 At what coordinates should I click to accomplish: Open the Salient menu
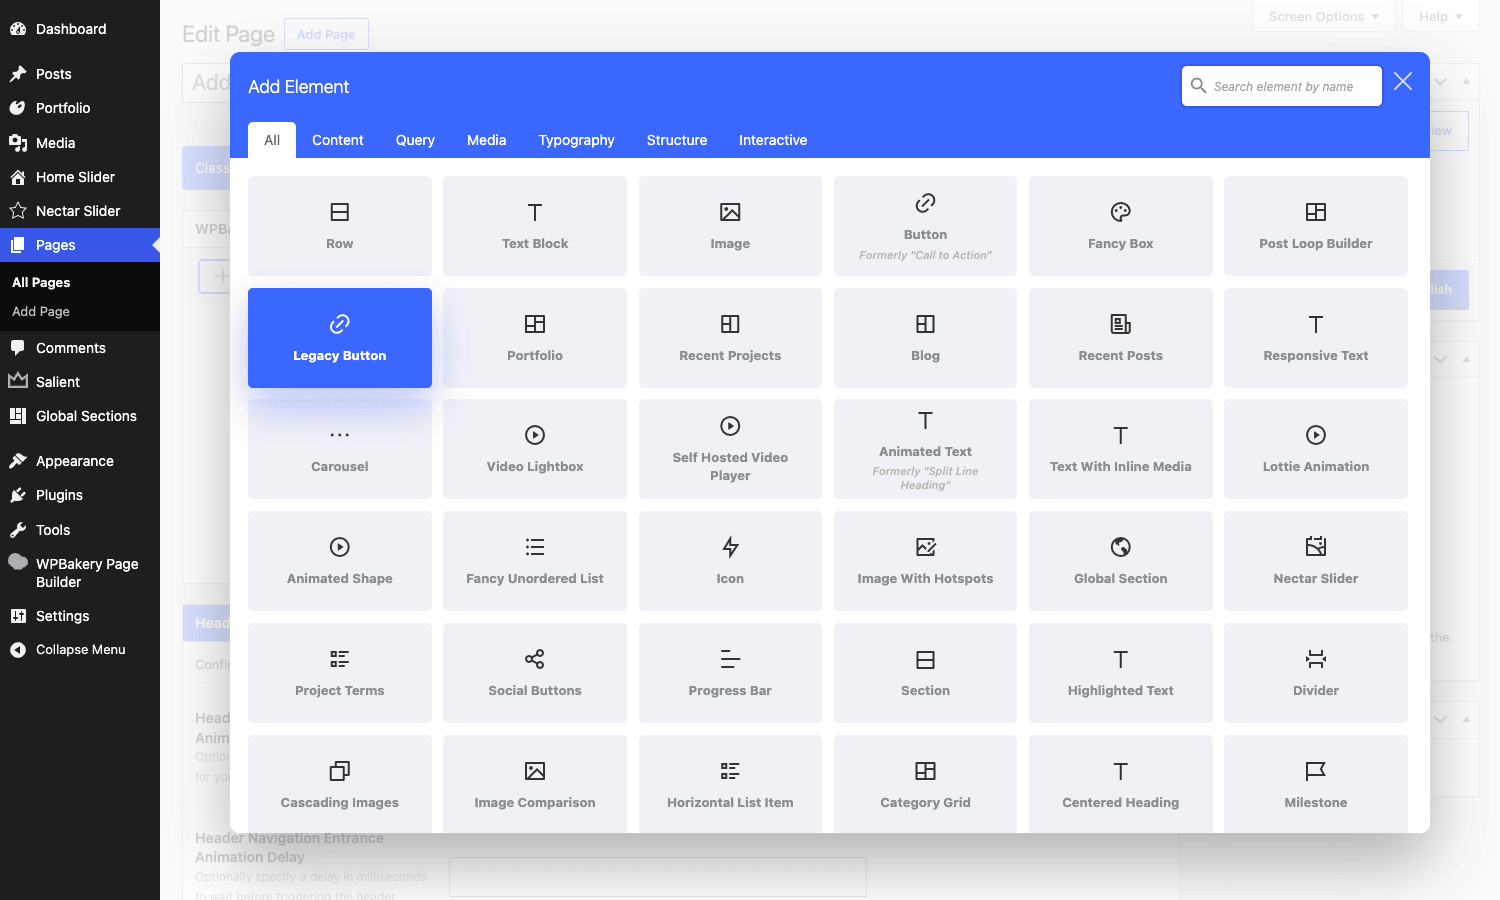80,382
